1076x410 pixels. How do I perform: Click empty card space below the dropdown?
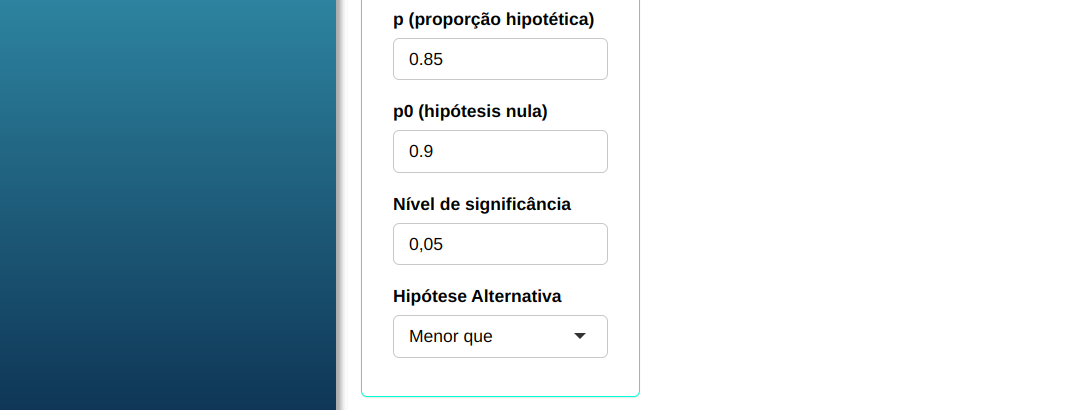click(x=500, y=376)
